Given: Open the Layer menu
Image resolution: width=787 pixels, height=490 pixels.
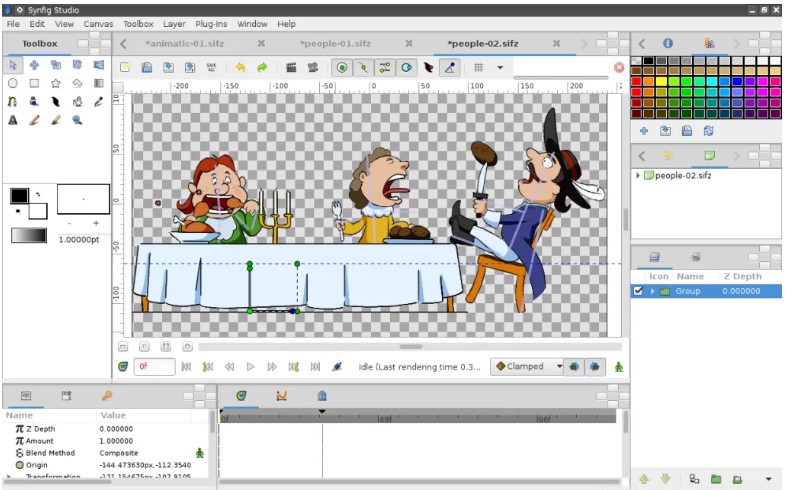Looking at the screenshot, I should (x=174, y=24).
